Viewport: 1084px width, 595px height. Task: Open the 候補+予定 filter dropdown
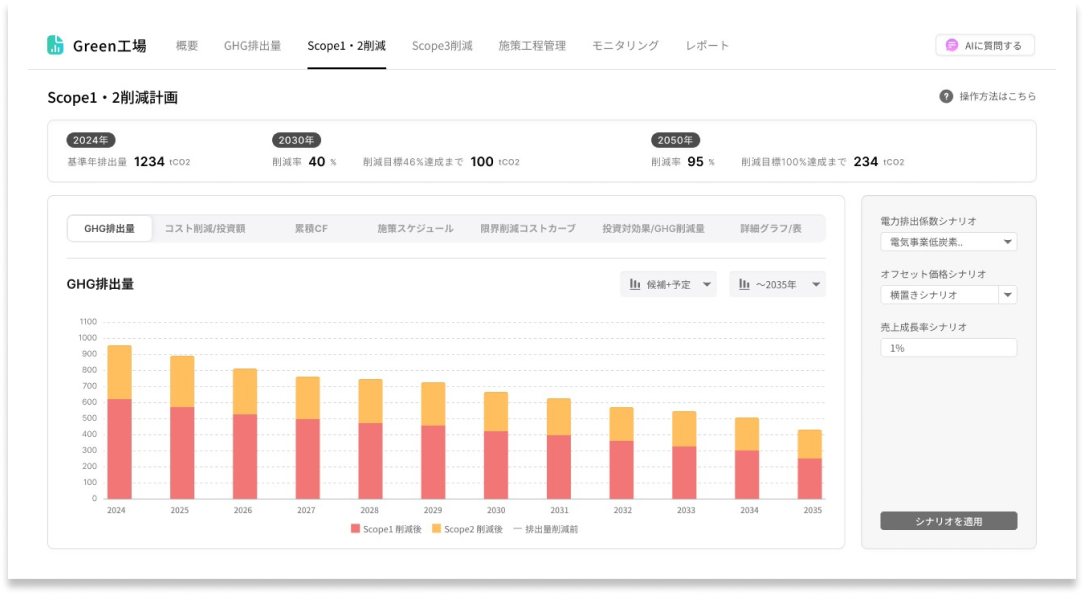(x=668, y=285)
